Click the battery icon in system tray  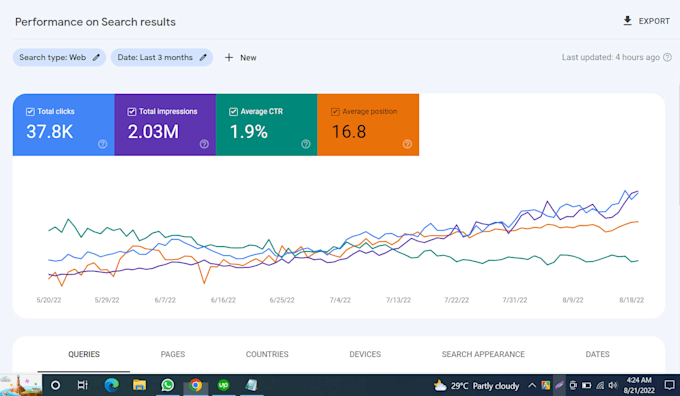[x=586, y=385]
